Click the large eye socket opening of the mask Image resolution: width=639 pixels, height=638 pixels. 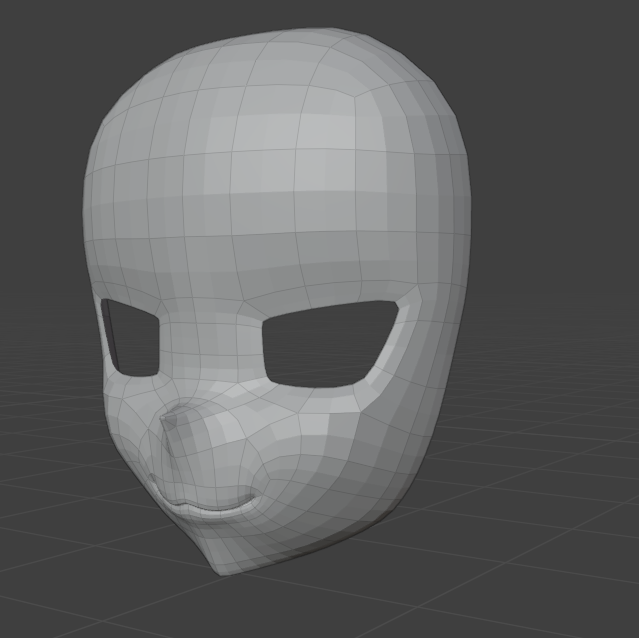click(x=330, y=344)
